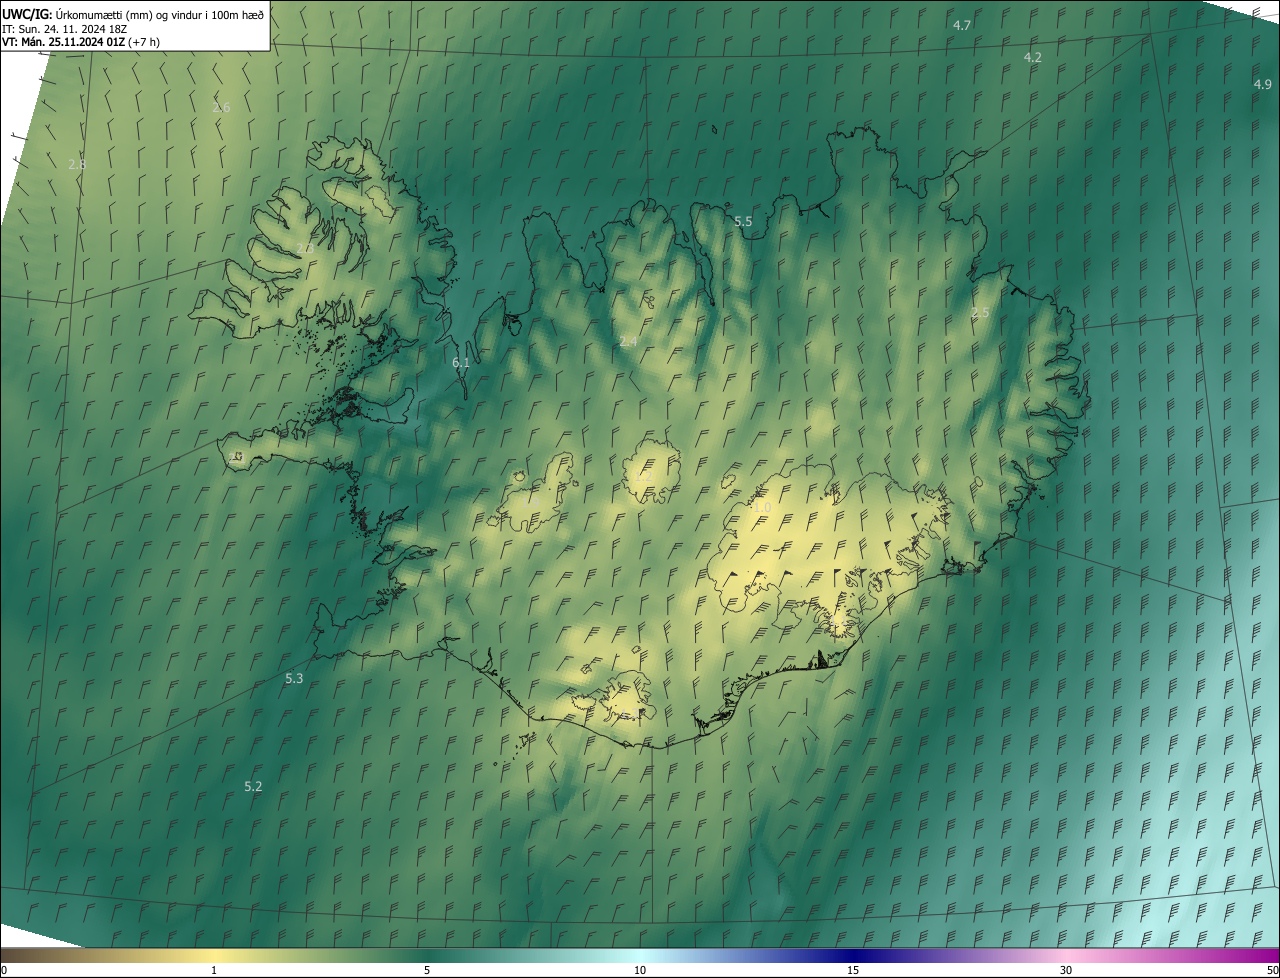Click the color scale tick labeled 15
Viewport: 1280px width, 978px height.
[x=853, y=970]
